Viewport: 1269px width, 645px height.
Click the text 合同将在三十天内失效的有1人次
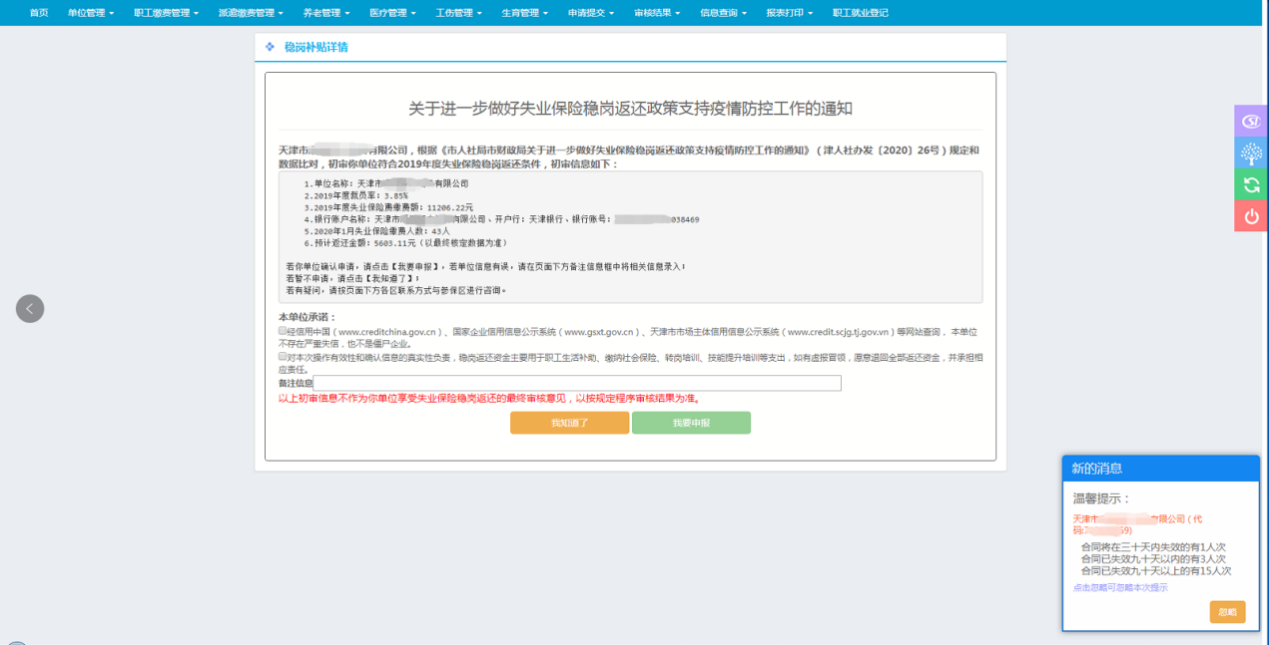[1153, 547]
